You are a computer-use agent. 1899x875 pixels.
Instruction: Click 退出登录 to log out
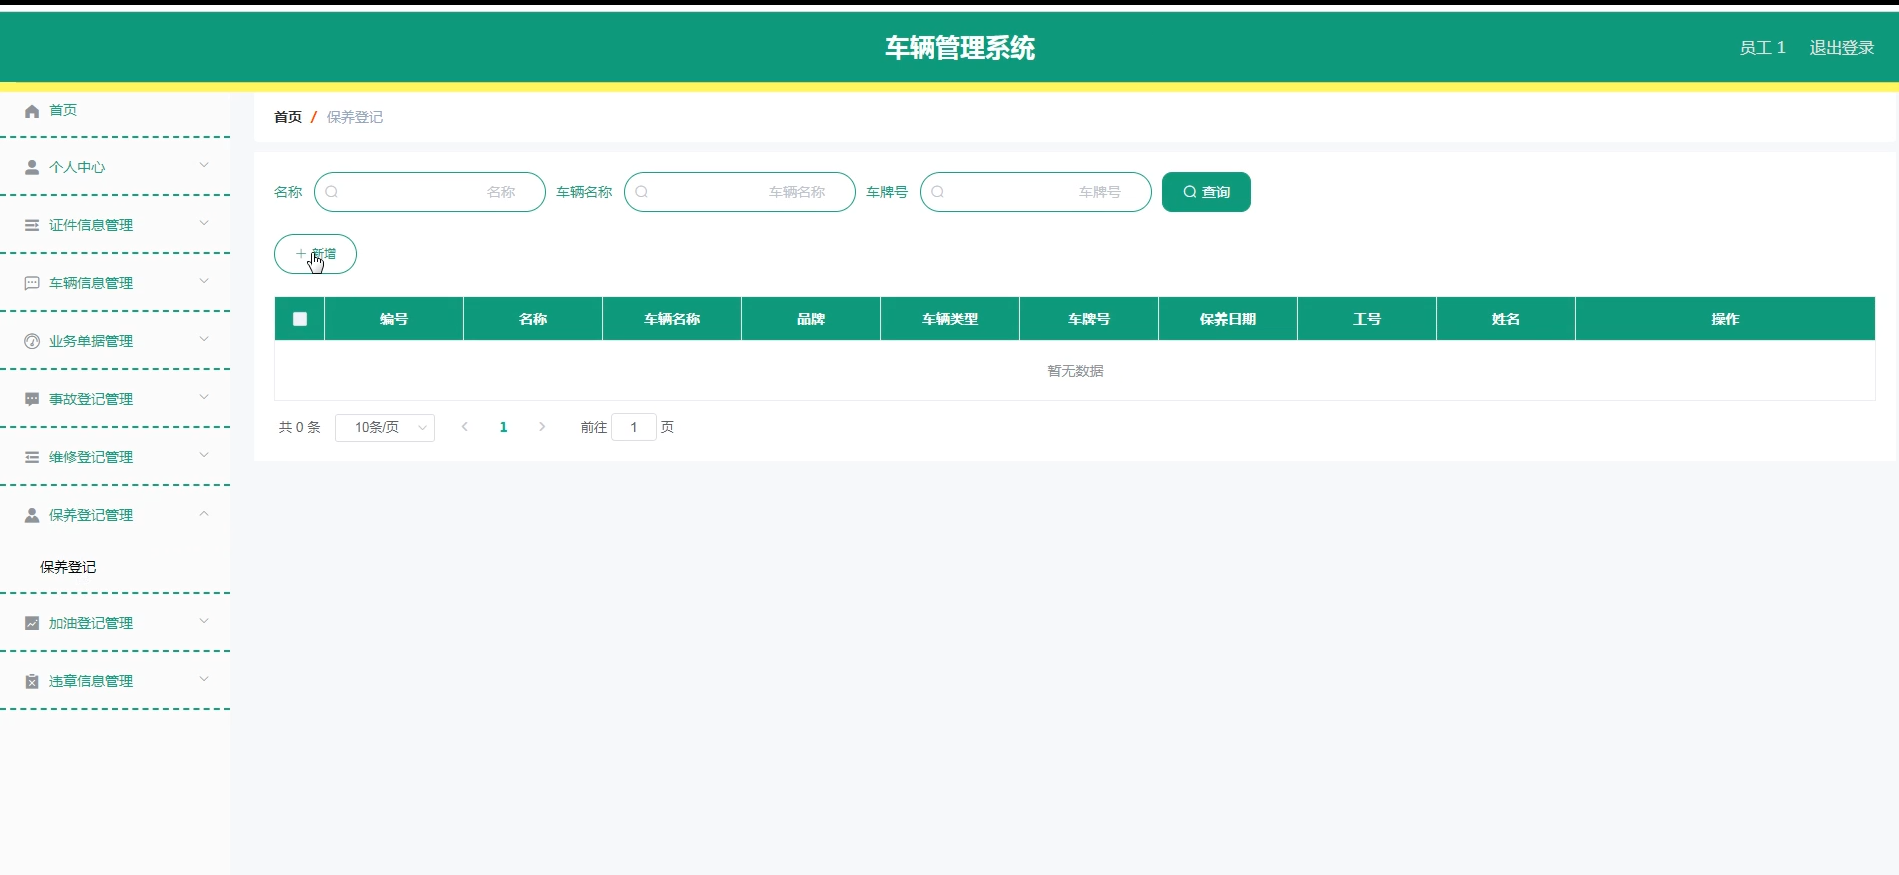pyautogui.click(x=1842, y=48)
